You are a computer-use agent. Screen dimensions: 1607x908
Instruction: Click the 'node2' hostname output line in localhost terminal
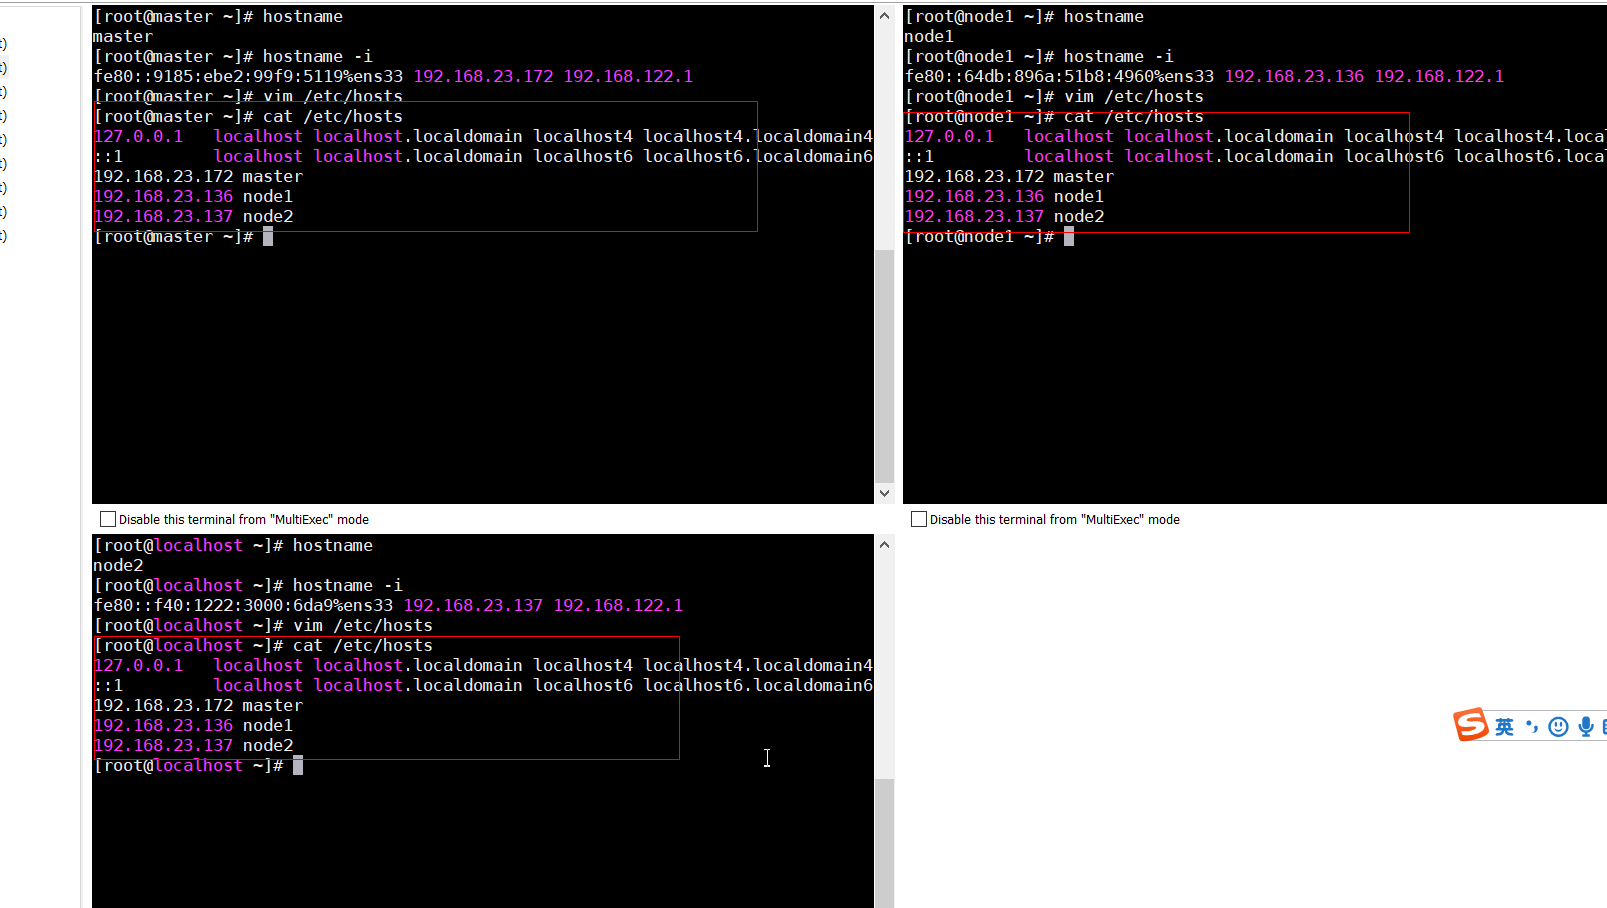(118, 566)
